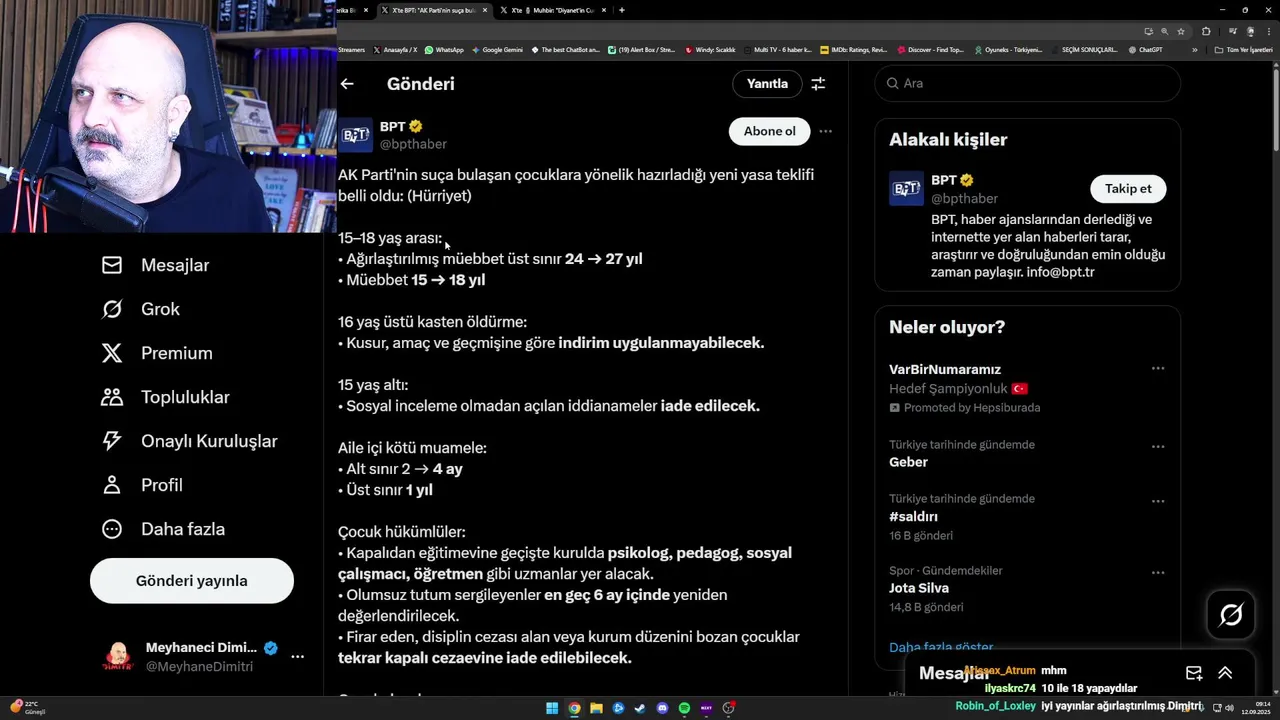This screenshot has height=720, width=1280.
Task: Bookmark this page with star icon
Action: [1180, 31]
